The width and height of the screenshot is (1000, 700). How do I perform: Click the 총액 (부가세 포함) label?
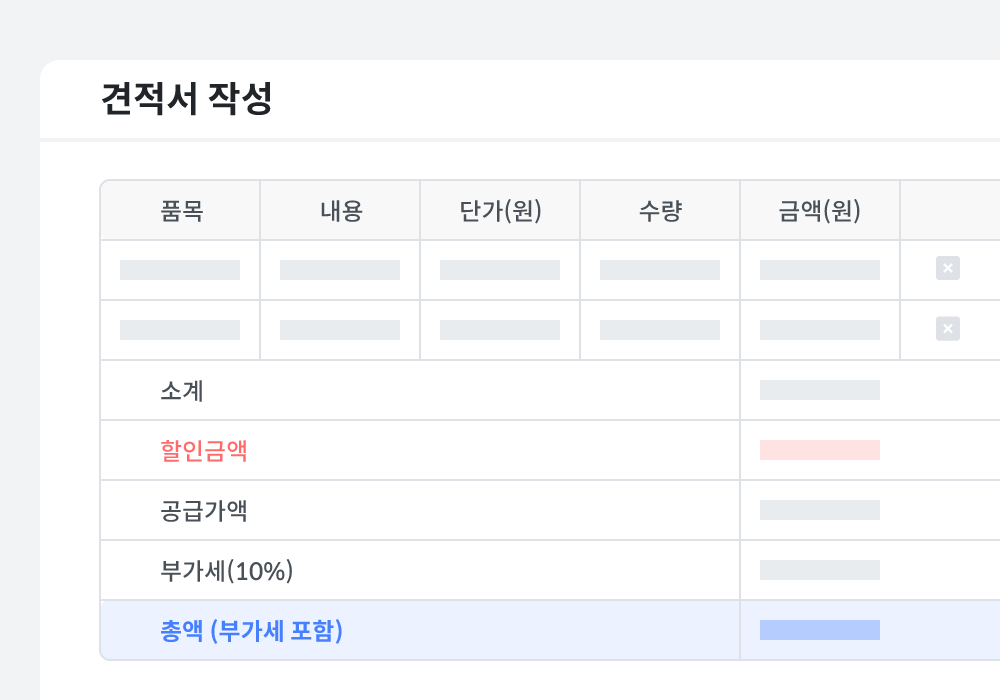point(251,631)
